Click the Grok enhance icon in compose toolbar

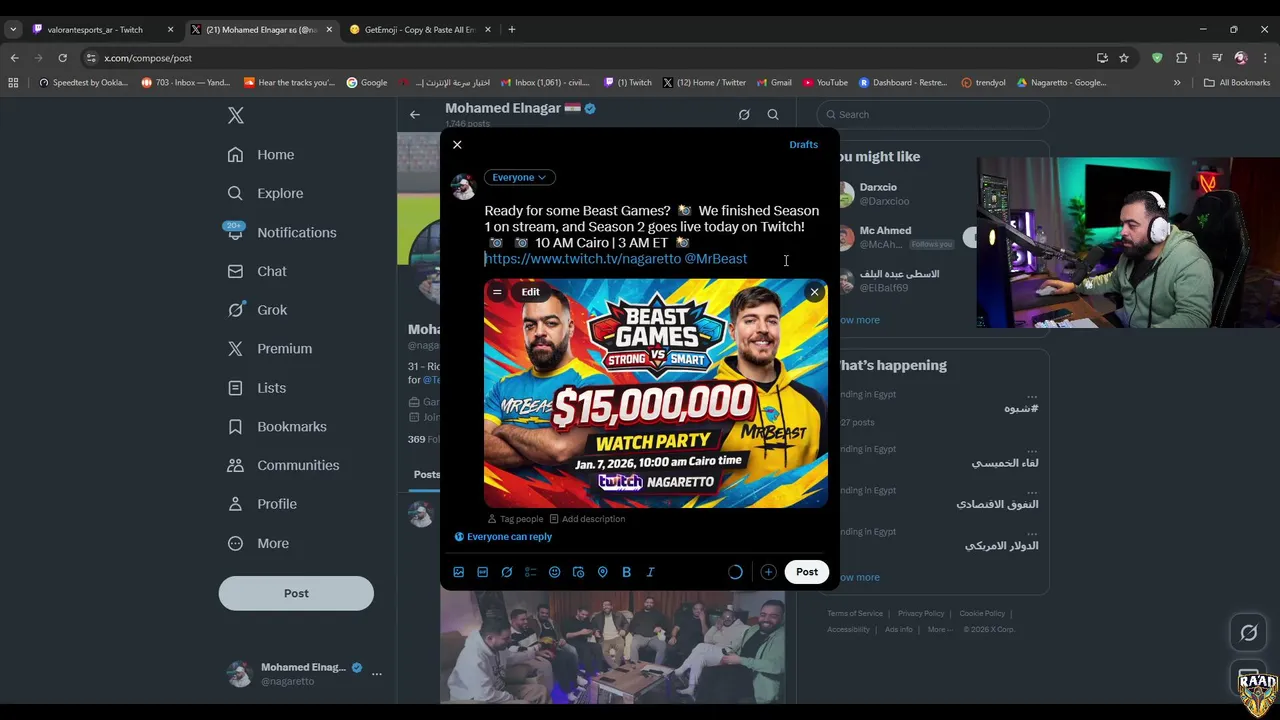pyautogui.click(x=507, y=572)
